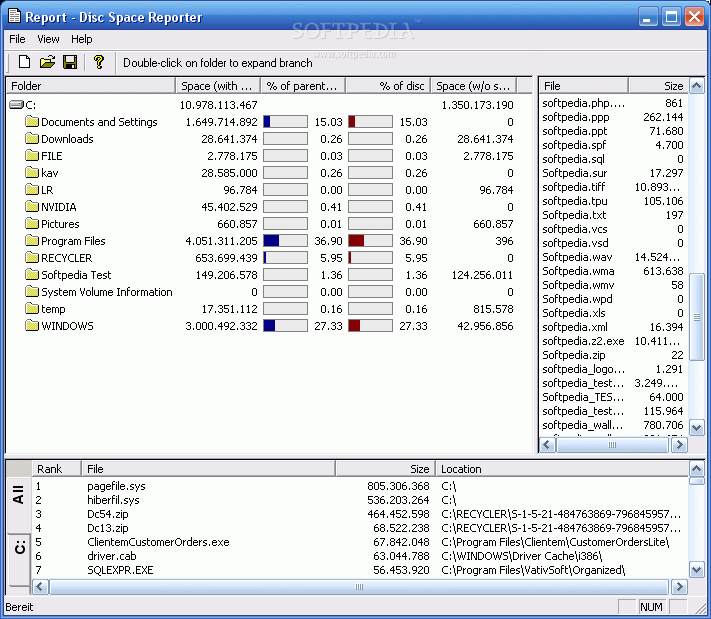The image size is (711, 619).
Task: Click scroll left arrow under file list pane
Action: [x=547, y=445]
